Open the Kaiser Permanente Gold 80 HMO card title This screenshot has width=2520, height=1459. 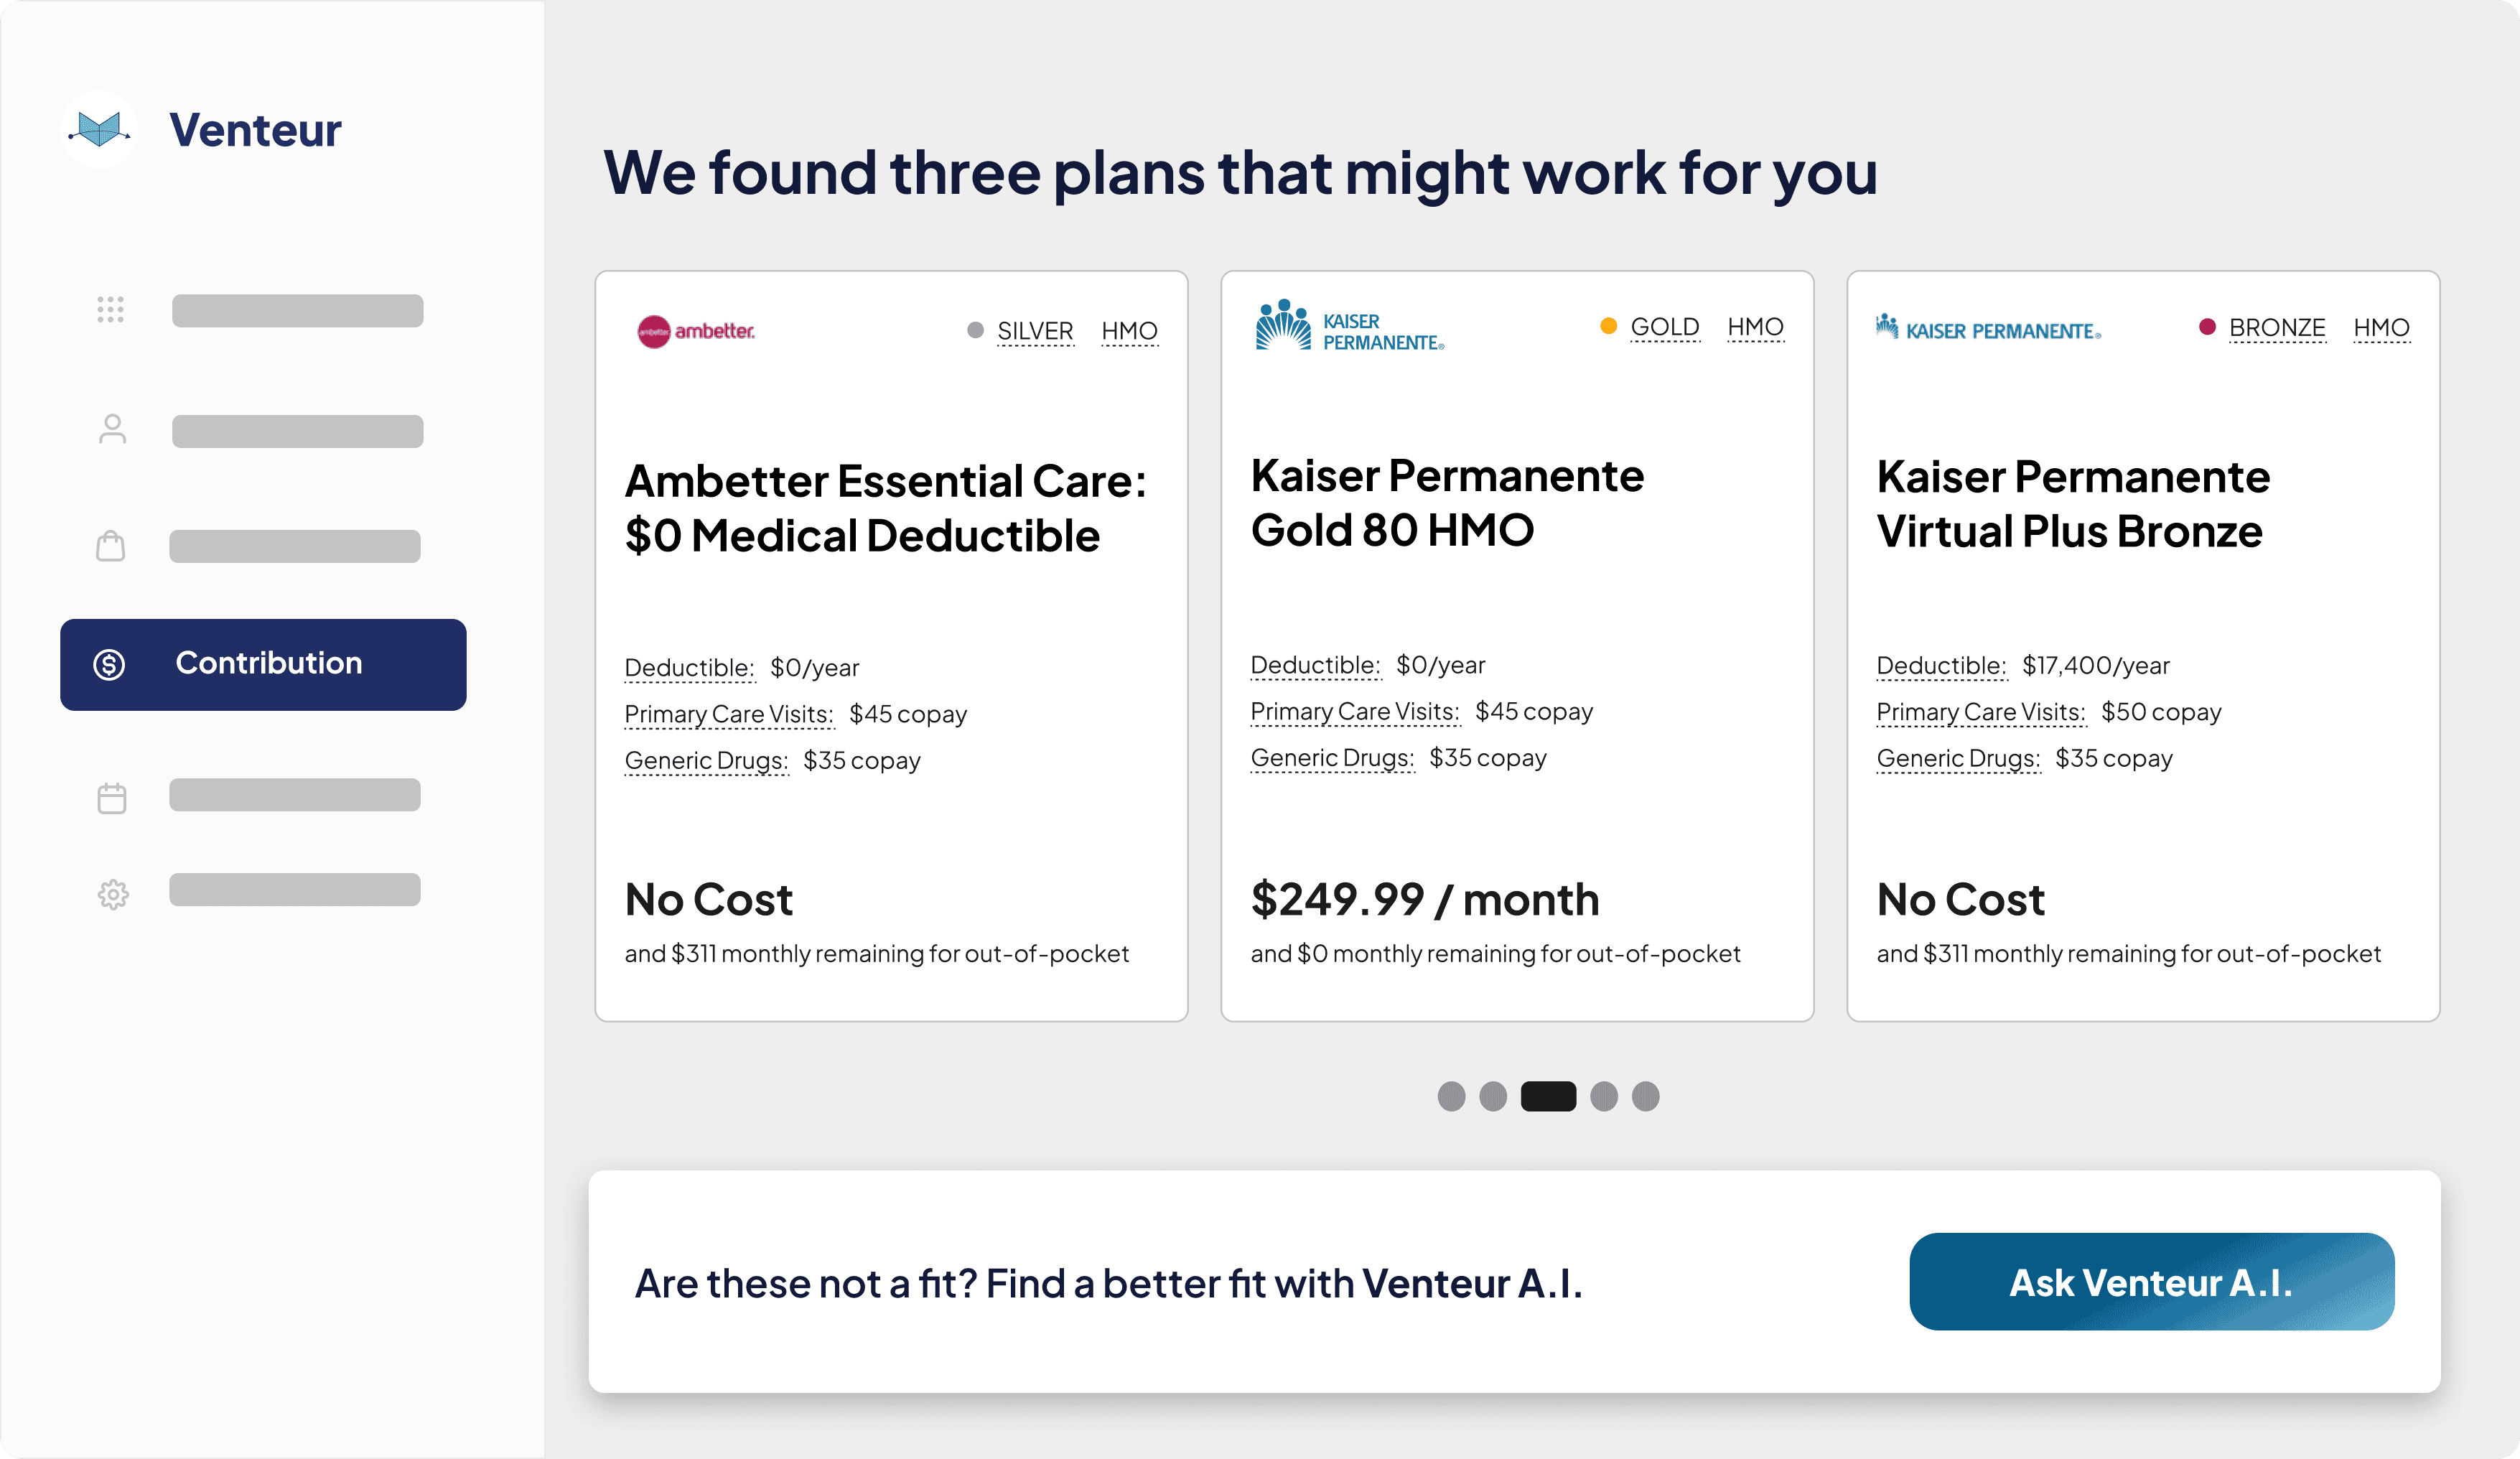(x=1447, y=503)
